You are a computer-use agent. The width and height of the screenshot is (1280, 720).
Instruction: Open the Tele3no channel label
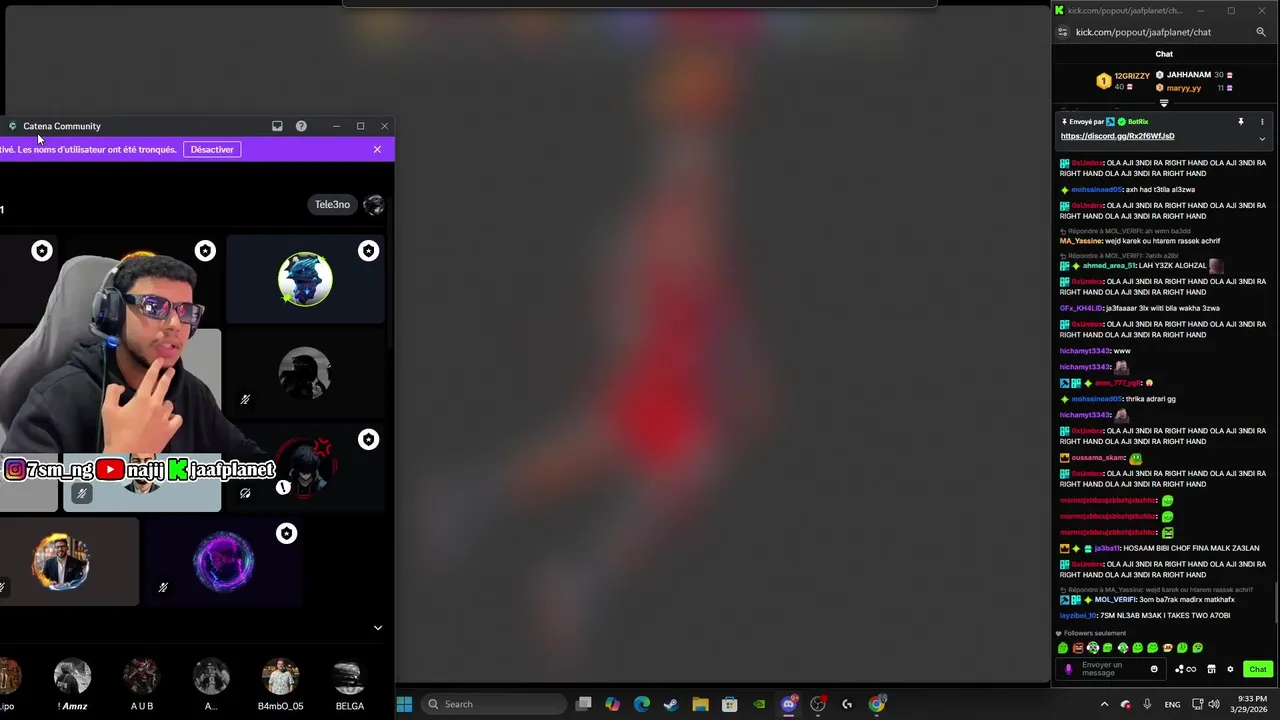[332, 205]
